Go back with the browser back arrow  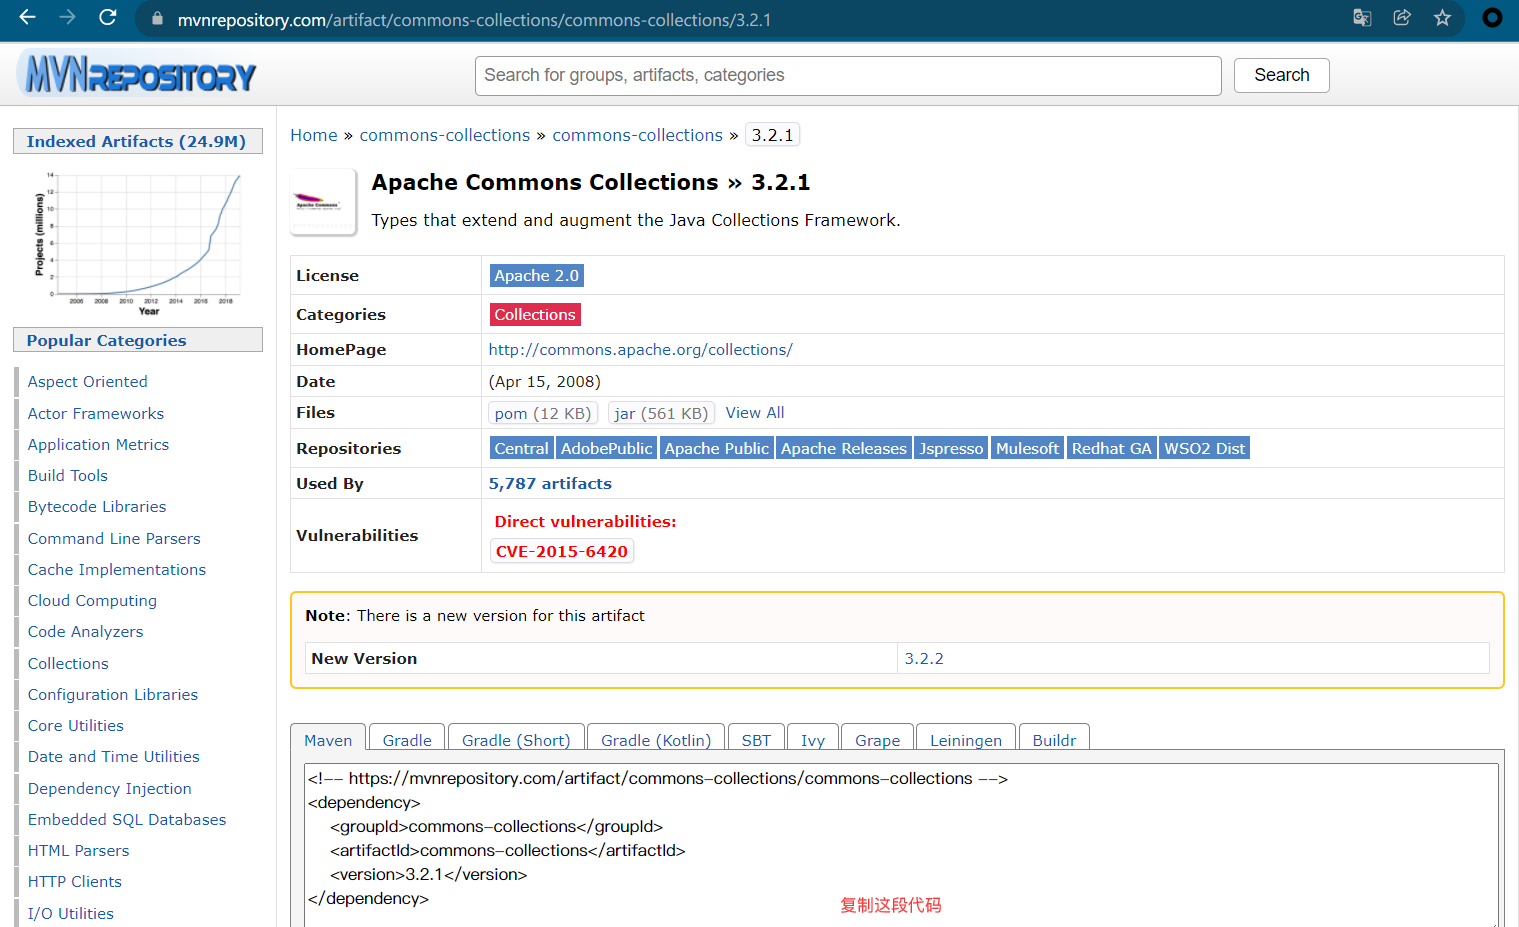coord(27,17)
